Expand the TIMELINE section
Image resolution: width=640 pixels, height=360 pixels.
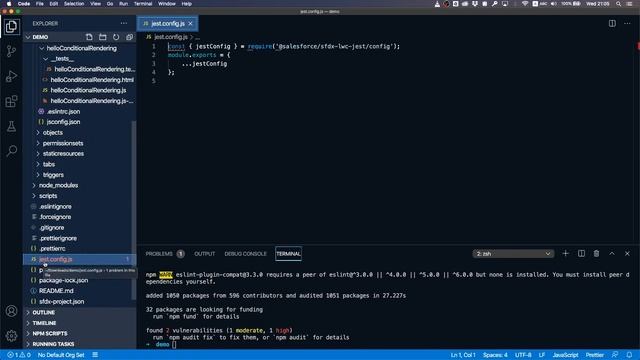(79, 323)
